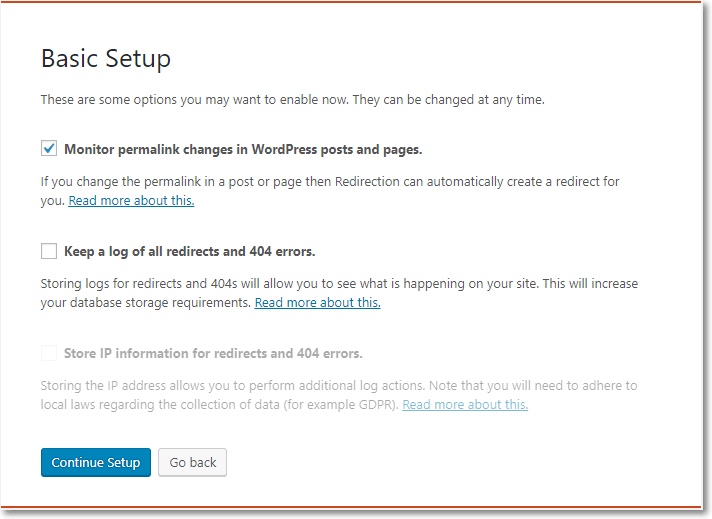Click the sentence 'These are some options you may want'
The image size is (712, 519).
293,99
